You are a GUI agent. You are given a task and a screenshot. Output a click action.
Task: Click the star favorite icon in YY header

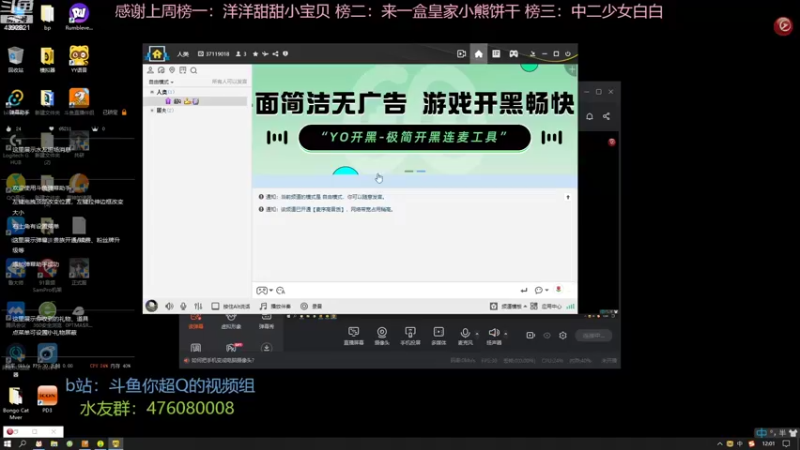tap(256, 54)
